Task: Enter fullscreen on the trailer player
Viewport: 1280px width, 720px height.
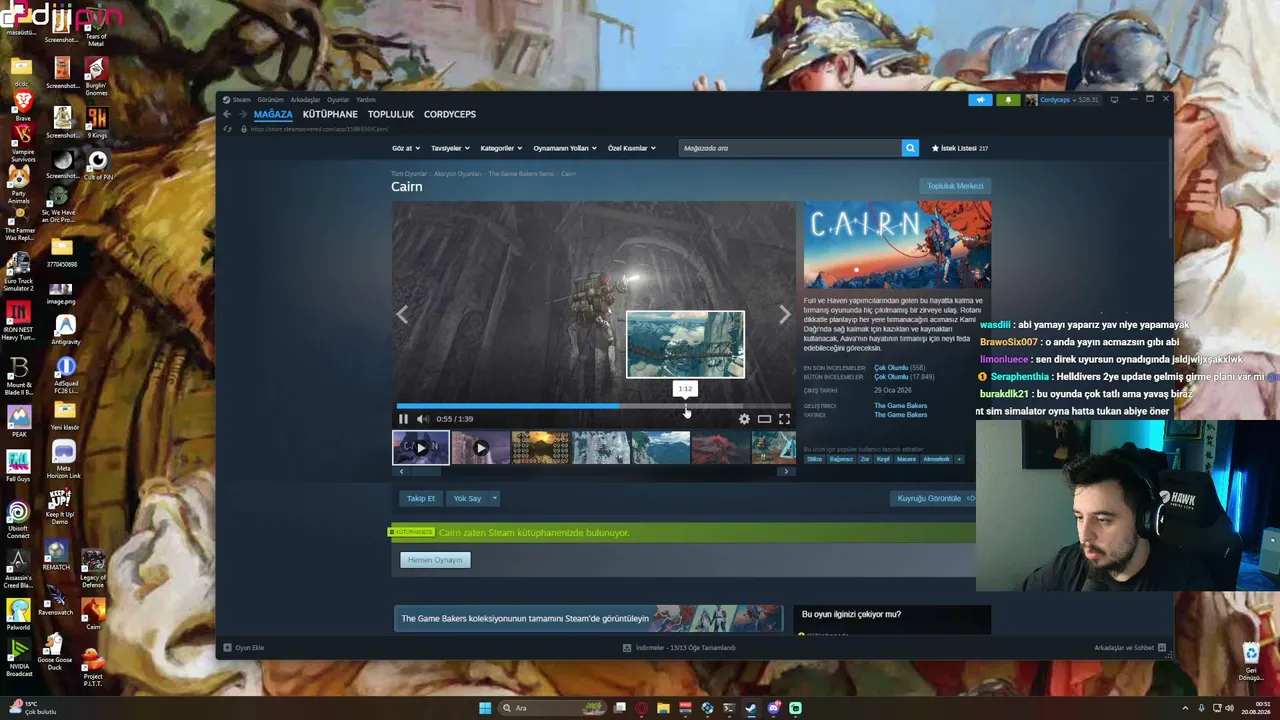Action: [x=784, y=419]
